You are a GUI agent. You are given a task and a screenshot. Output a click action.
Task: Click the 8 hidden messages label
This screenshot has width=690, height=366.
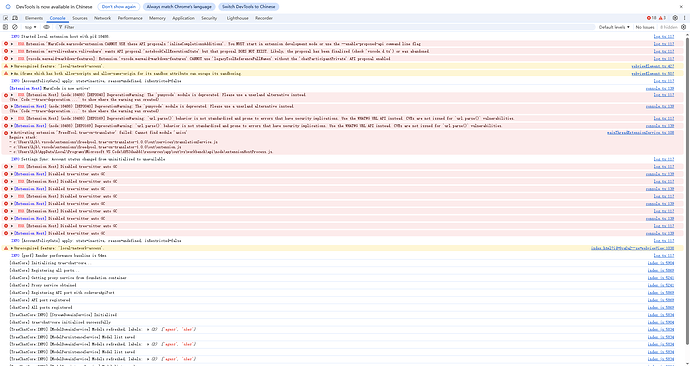coord(668,27)
